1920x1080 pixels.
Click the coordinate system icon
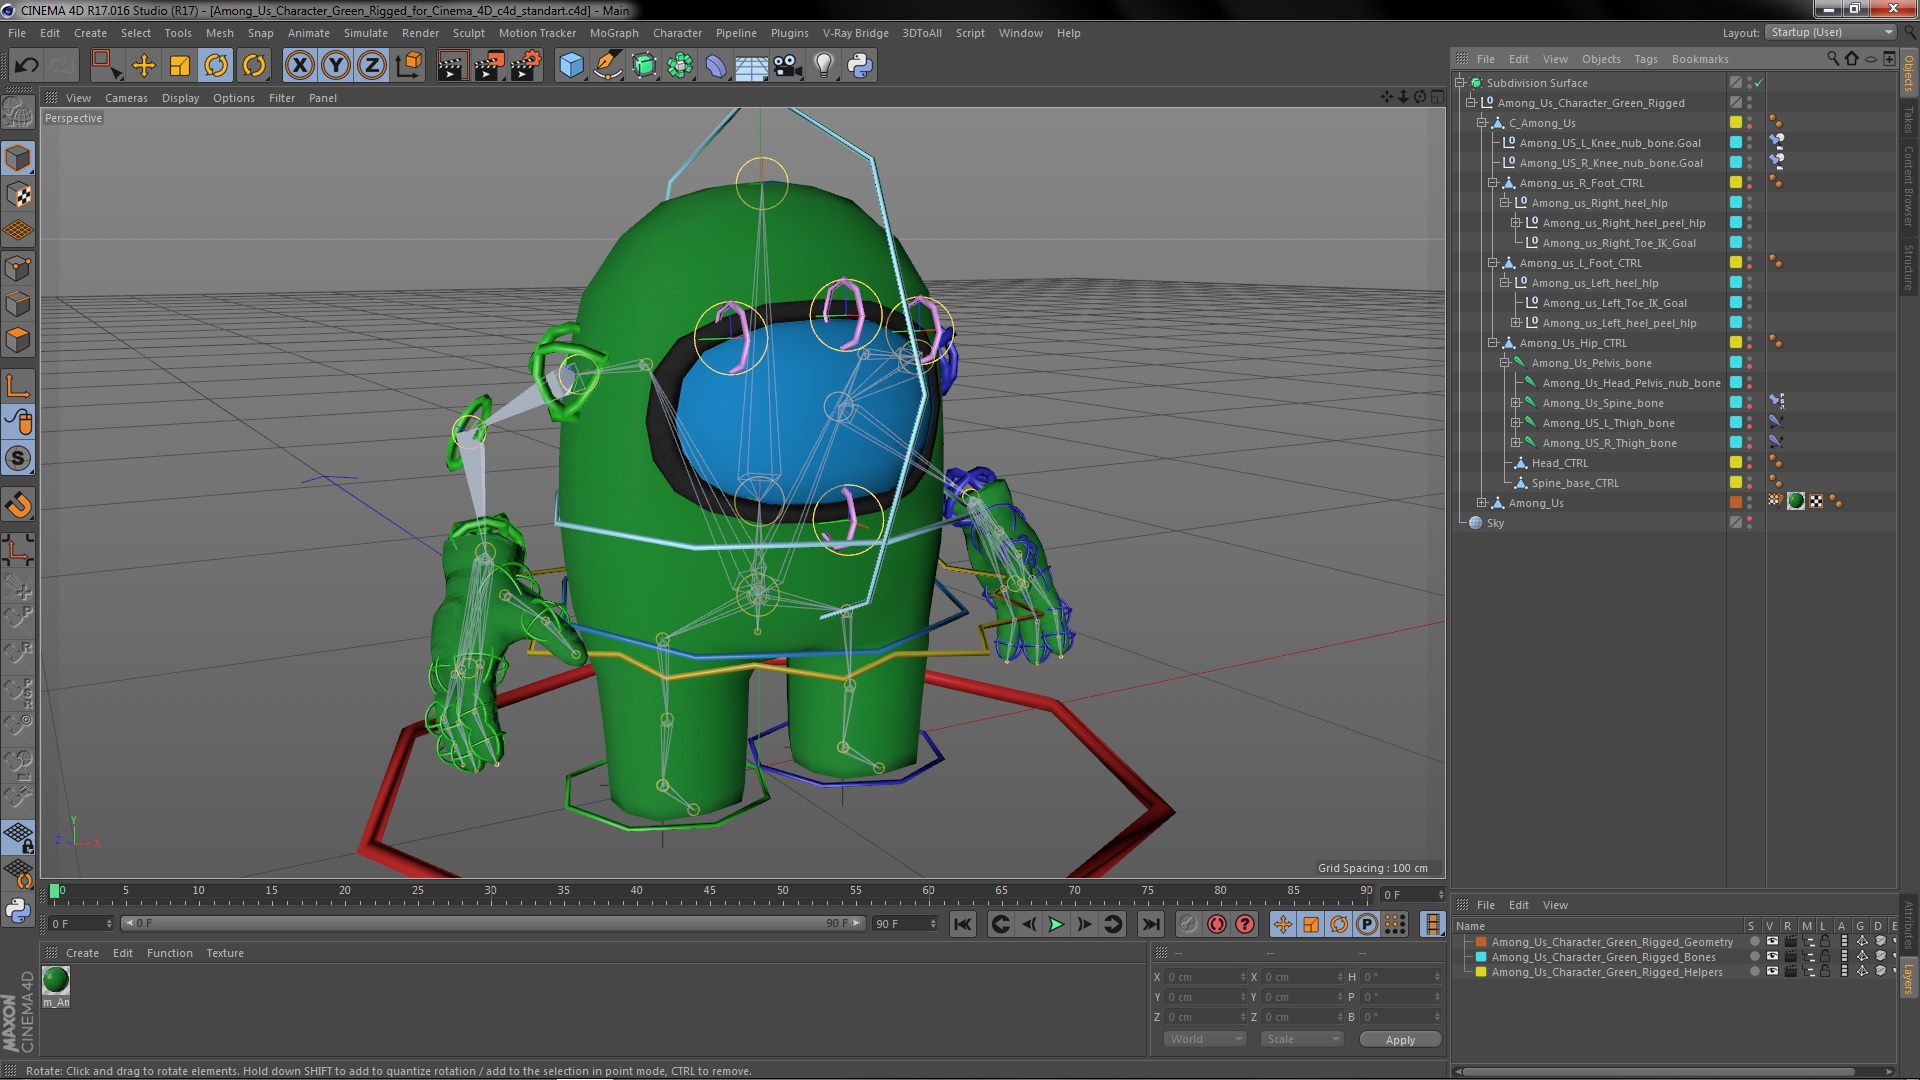coord(408,66)
